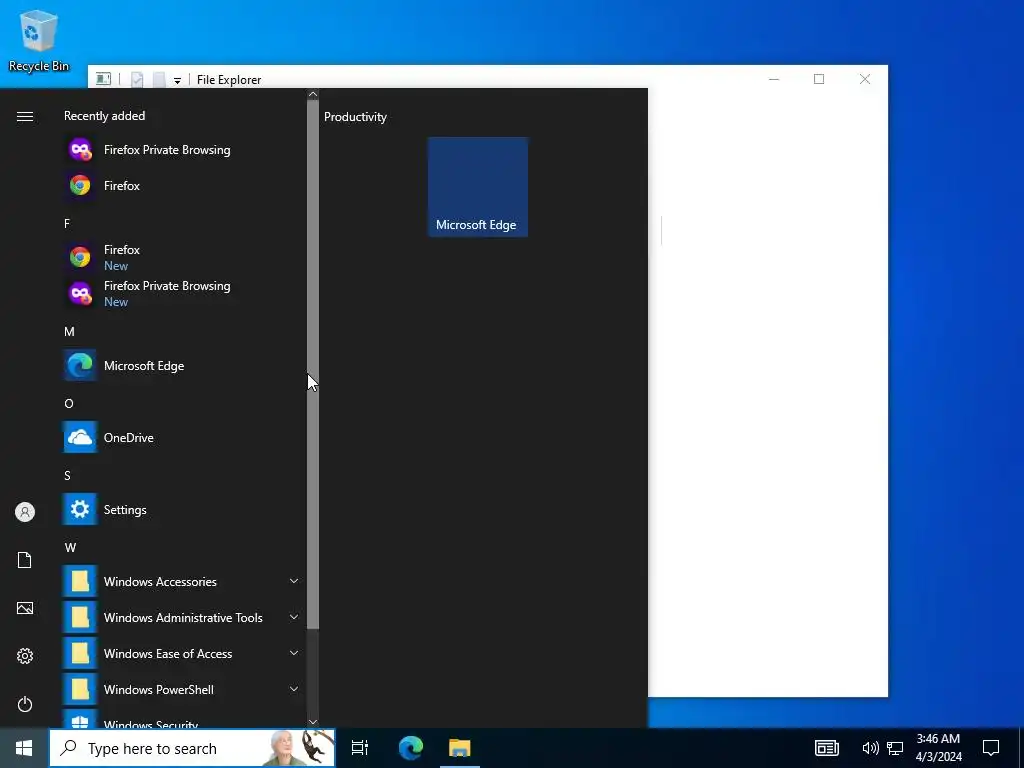This screenshot has height=768, width=1024.
Task: Open Settings gear in the Start sidebar
Action: [x=25, y=656]
